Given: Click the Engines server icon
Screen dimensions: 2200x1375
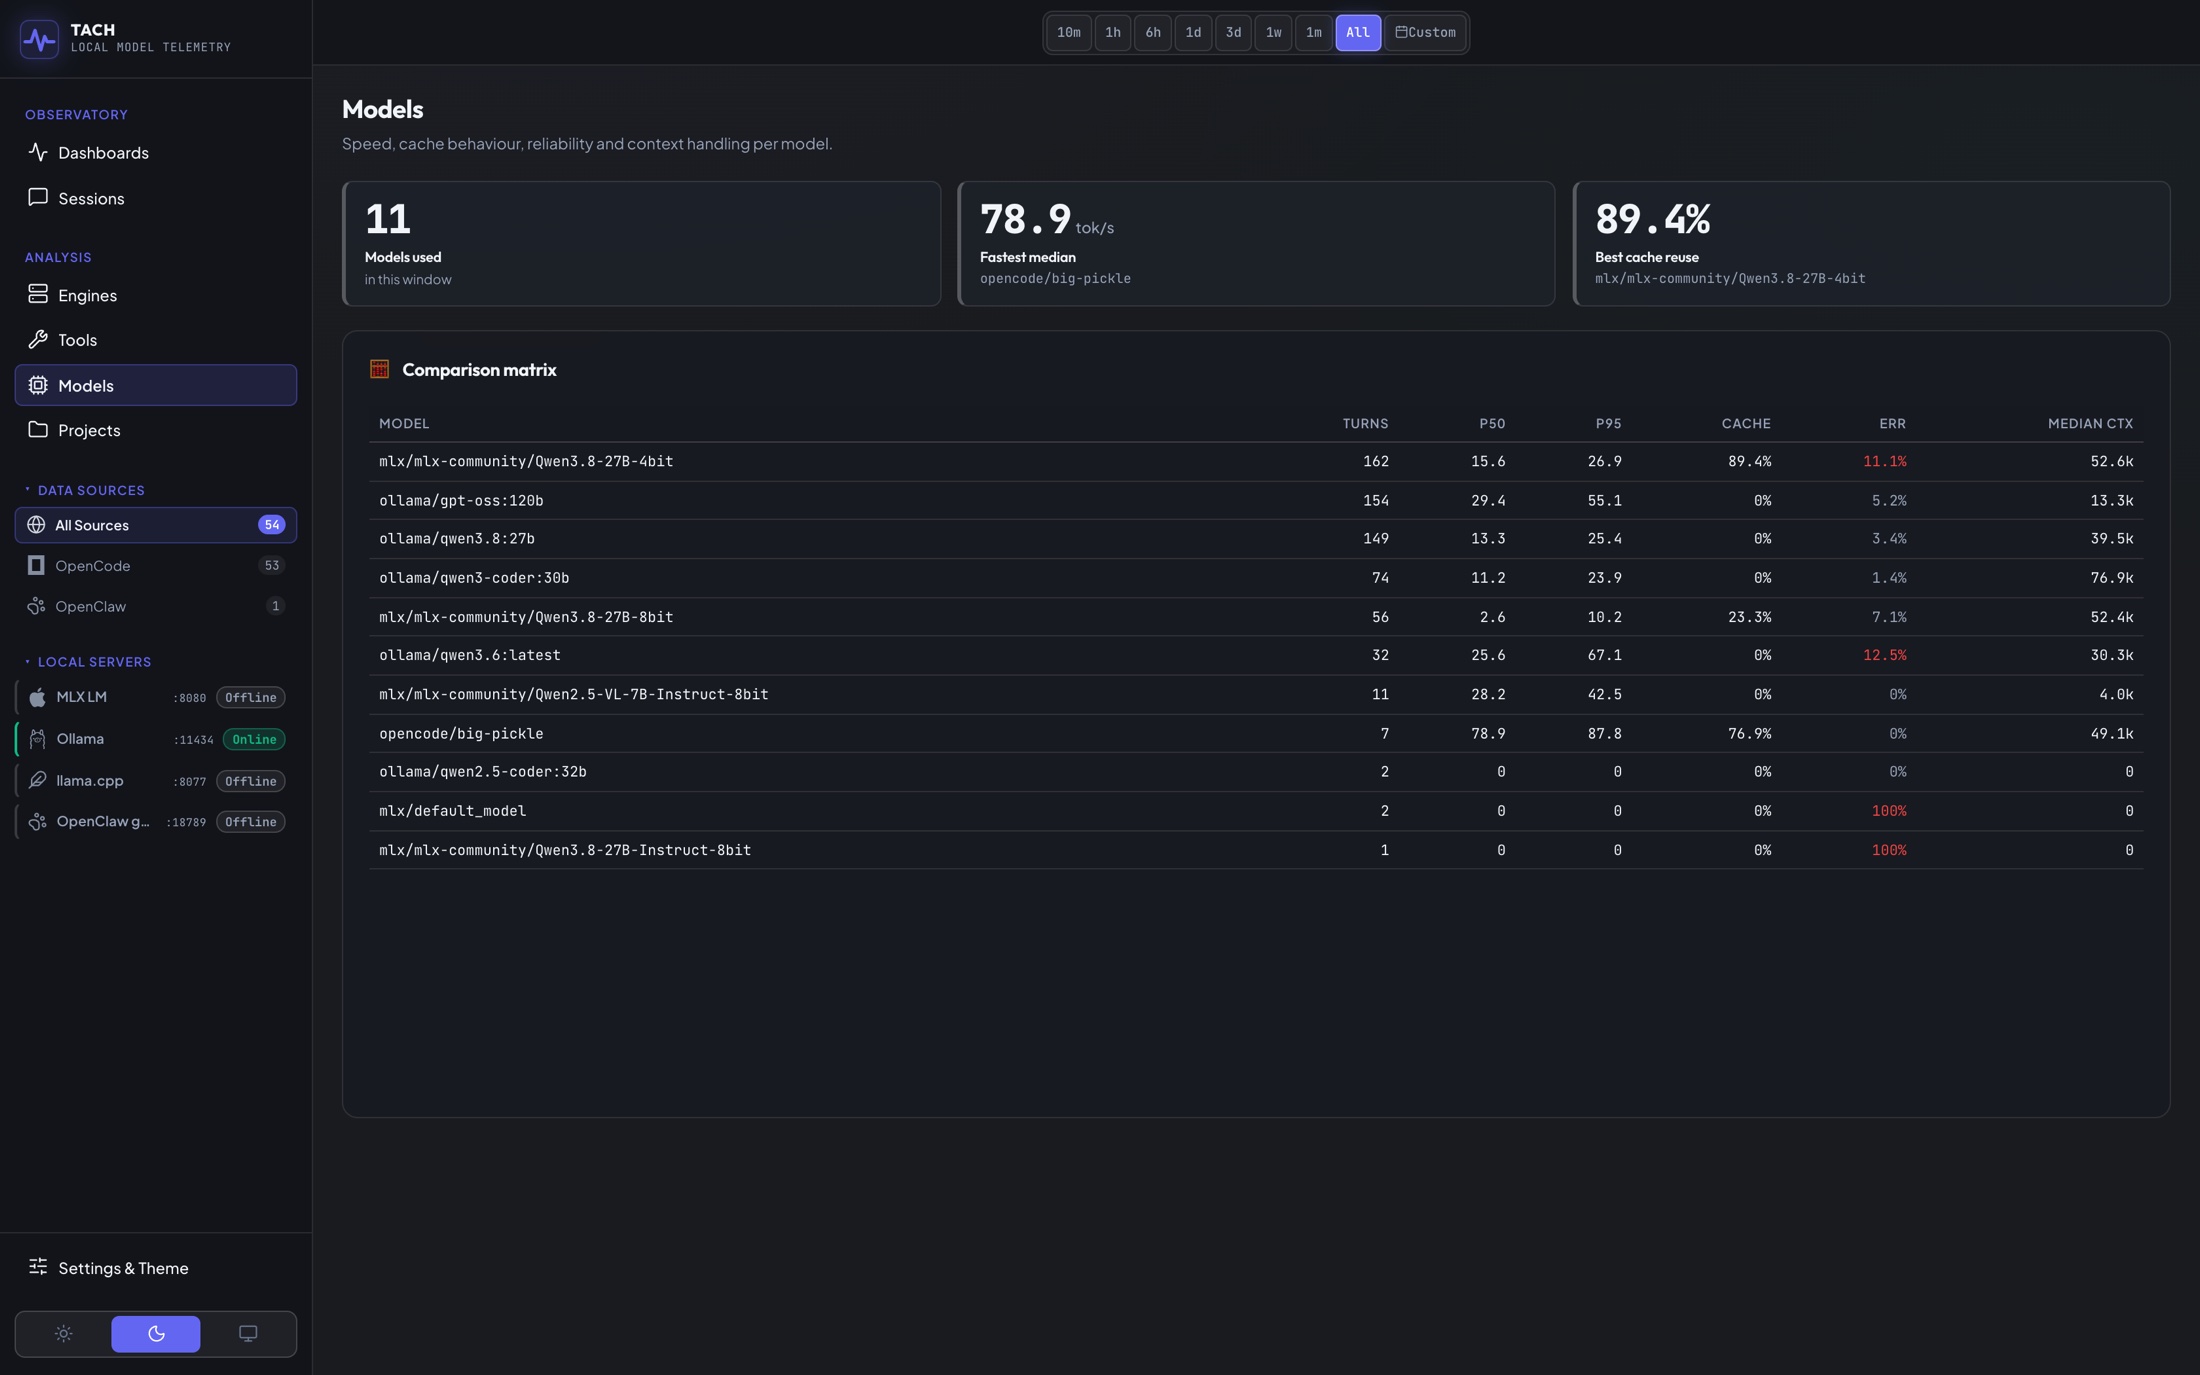Looking at the screenshot, I should click(x=38, y=294).
